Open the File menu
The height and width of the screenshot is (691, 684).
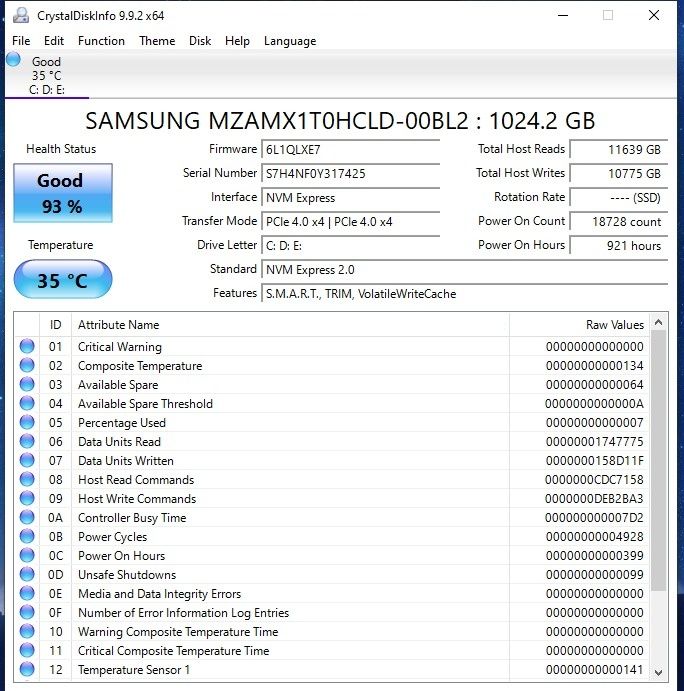coord(21,41)
